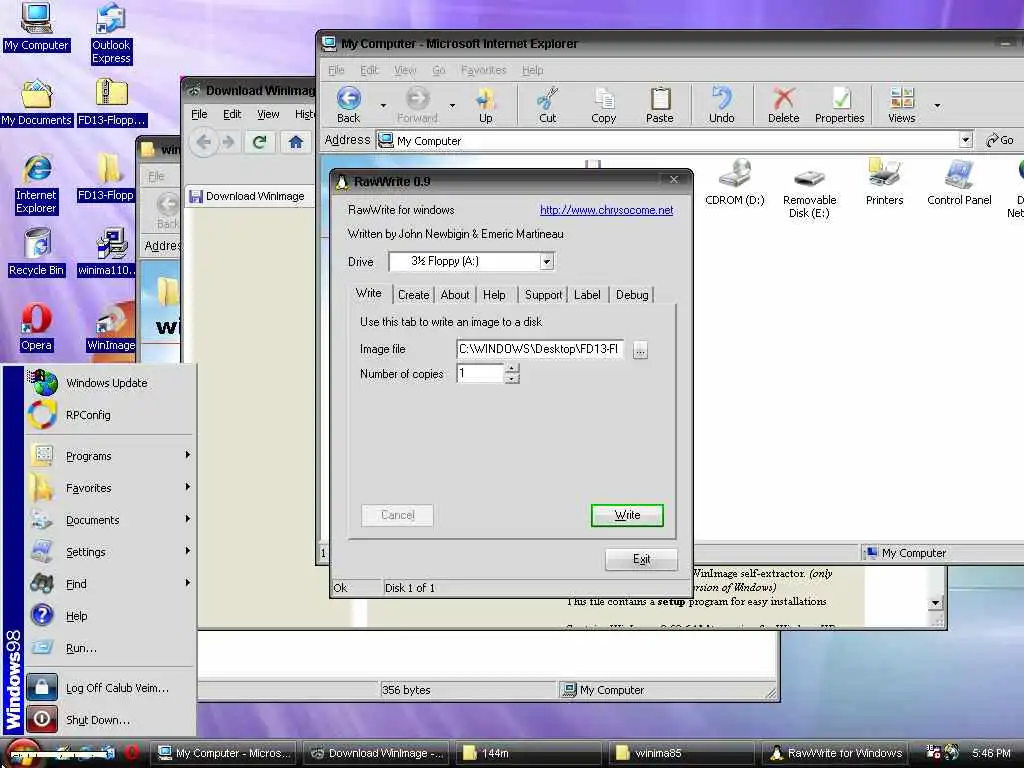Click the Write button in RawWrite
Viewport: 1024px width, 768px height.
[627, 515]
